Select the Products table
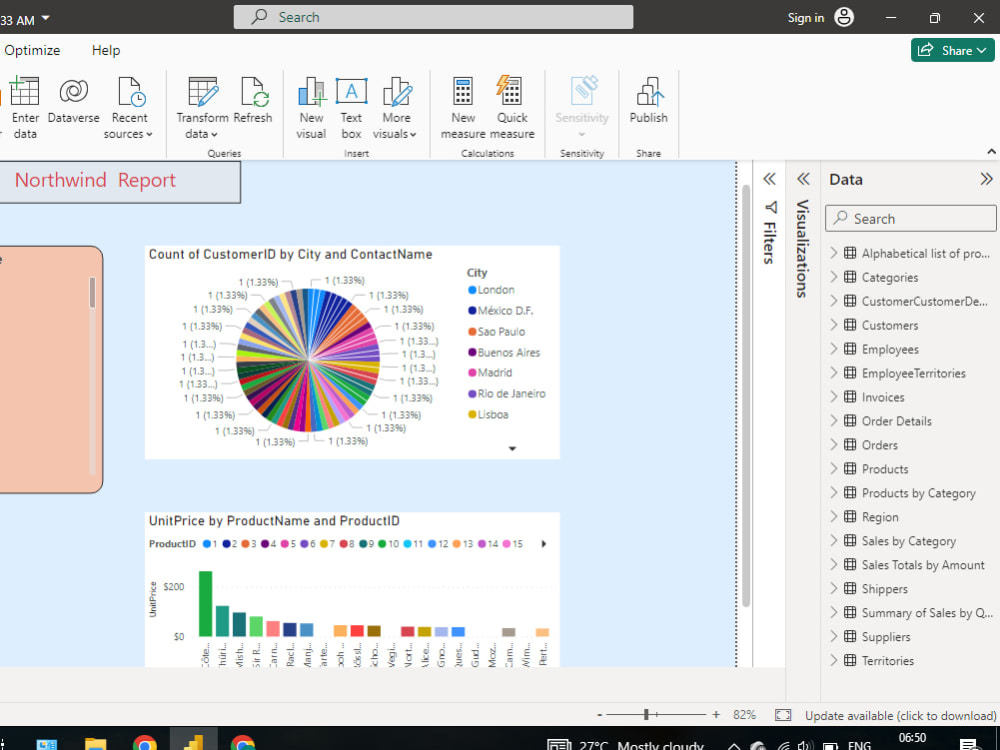Viewport: 1000px width, 750px height. click(x=885, y=469)
